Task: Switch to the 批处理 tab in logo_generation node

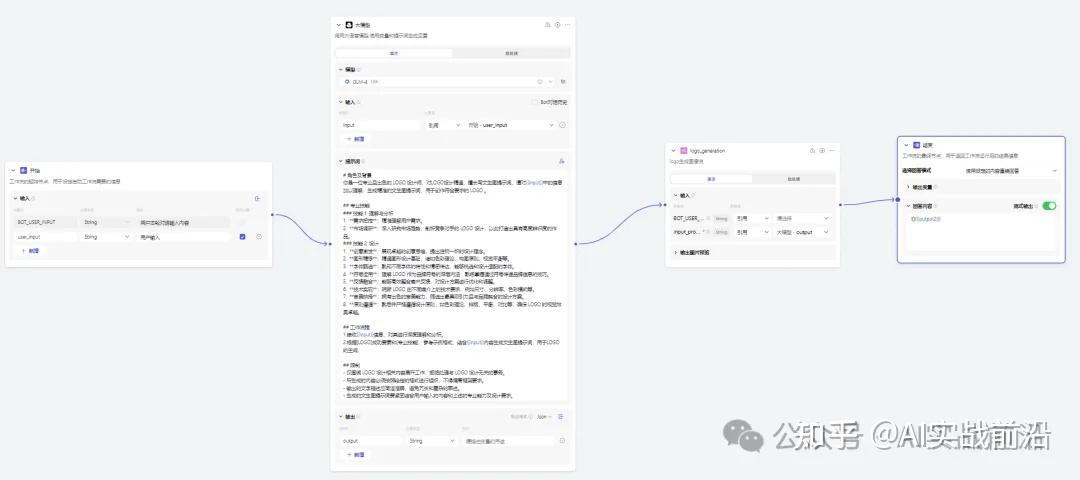Action: 793,178
